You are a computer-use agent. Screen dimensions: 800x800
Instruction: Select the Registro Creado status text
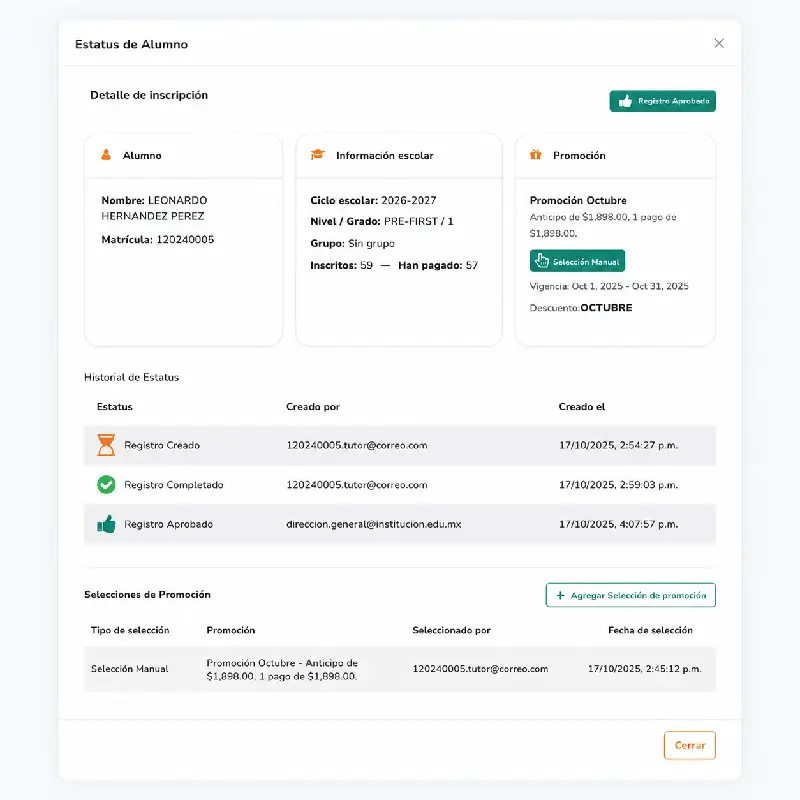pyautogui.click(x=162, y=445)
